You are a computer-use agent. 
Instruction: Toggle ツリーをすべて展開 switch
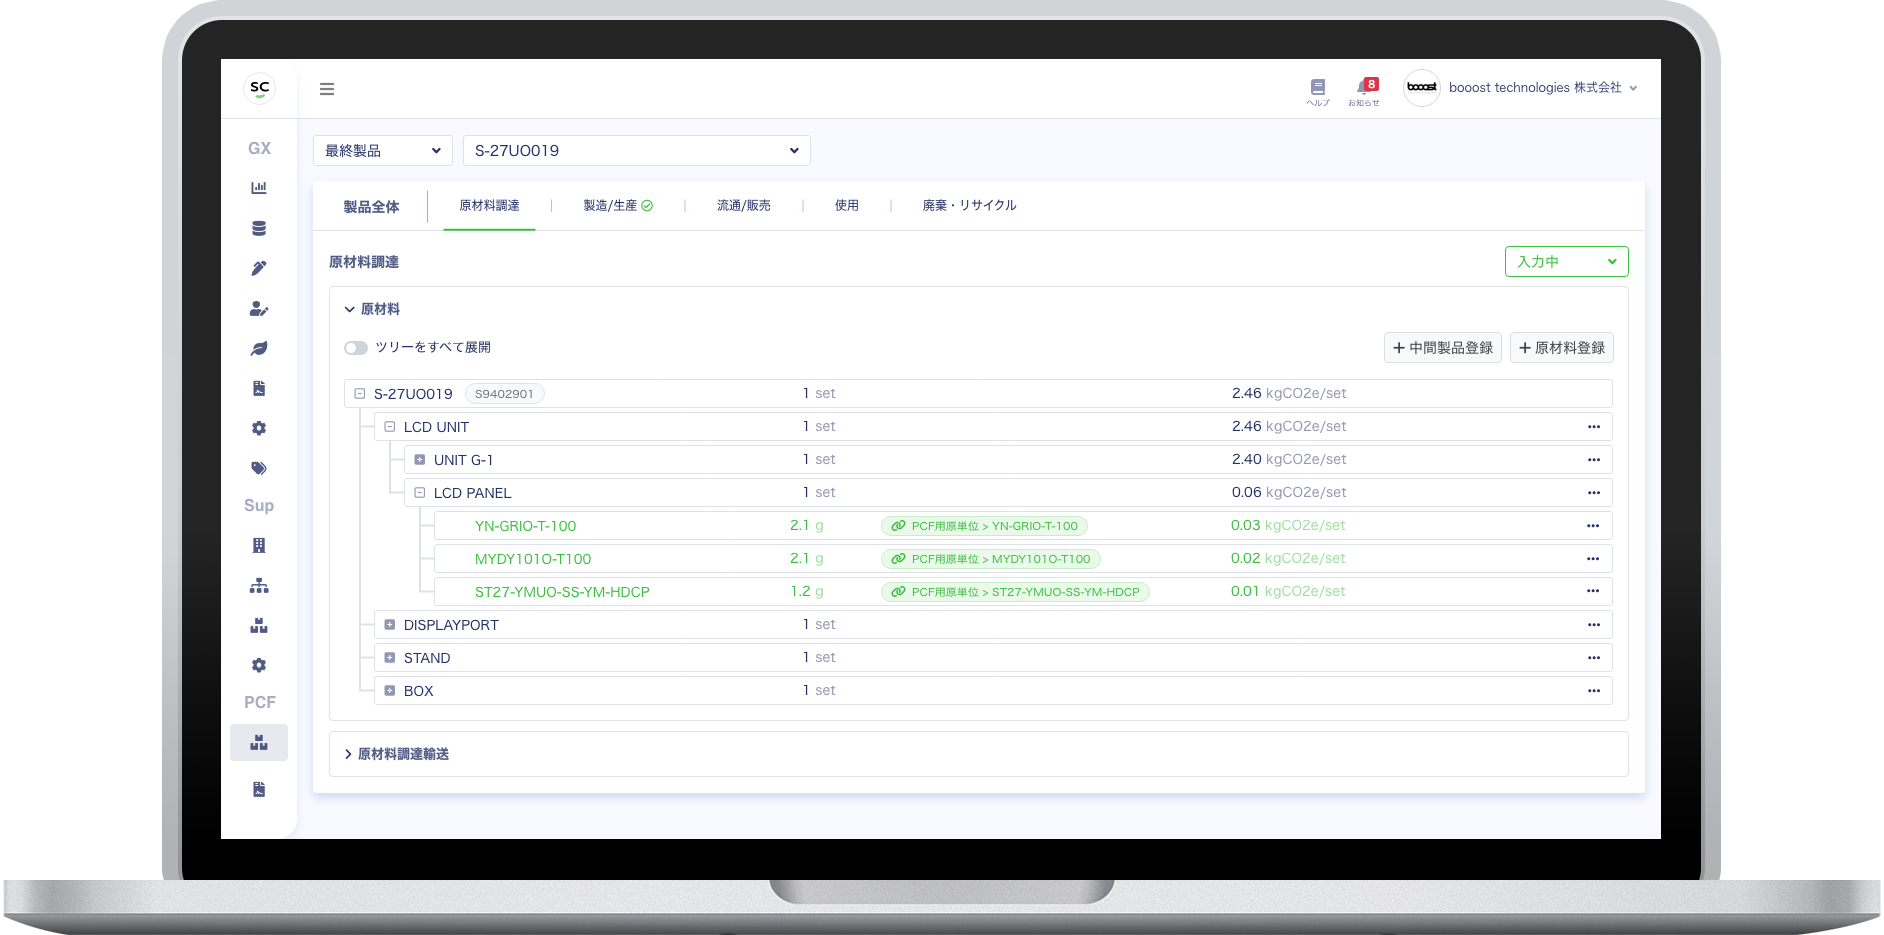355,348
